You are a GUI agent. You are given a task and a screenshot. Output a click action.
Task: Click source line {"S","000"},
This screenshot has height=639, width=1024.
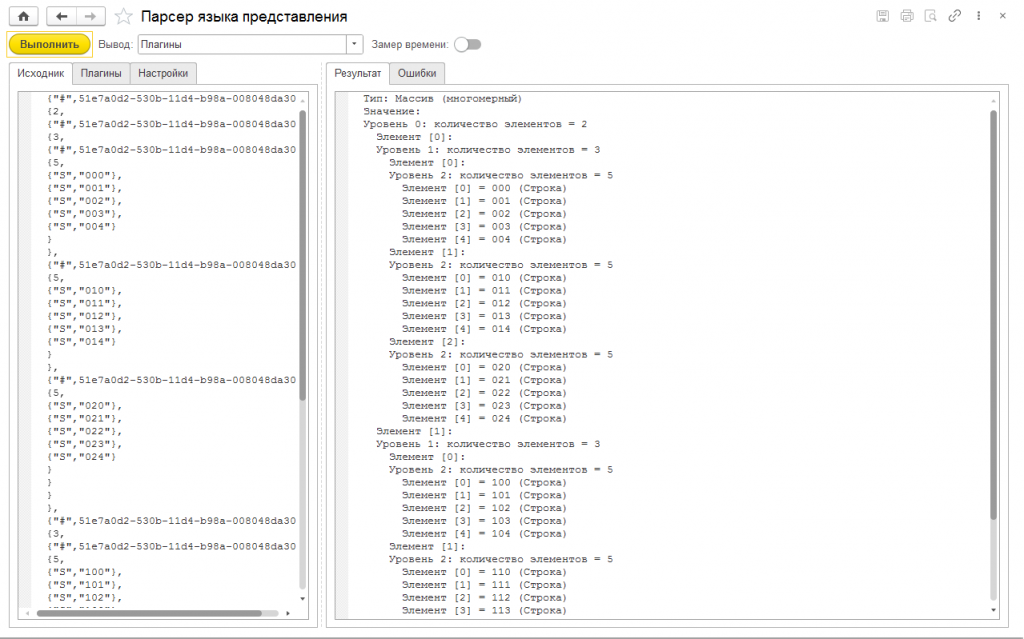coord(85,176)
